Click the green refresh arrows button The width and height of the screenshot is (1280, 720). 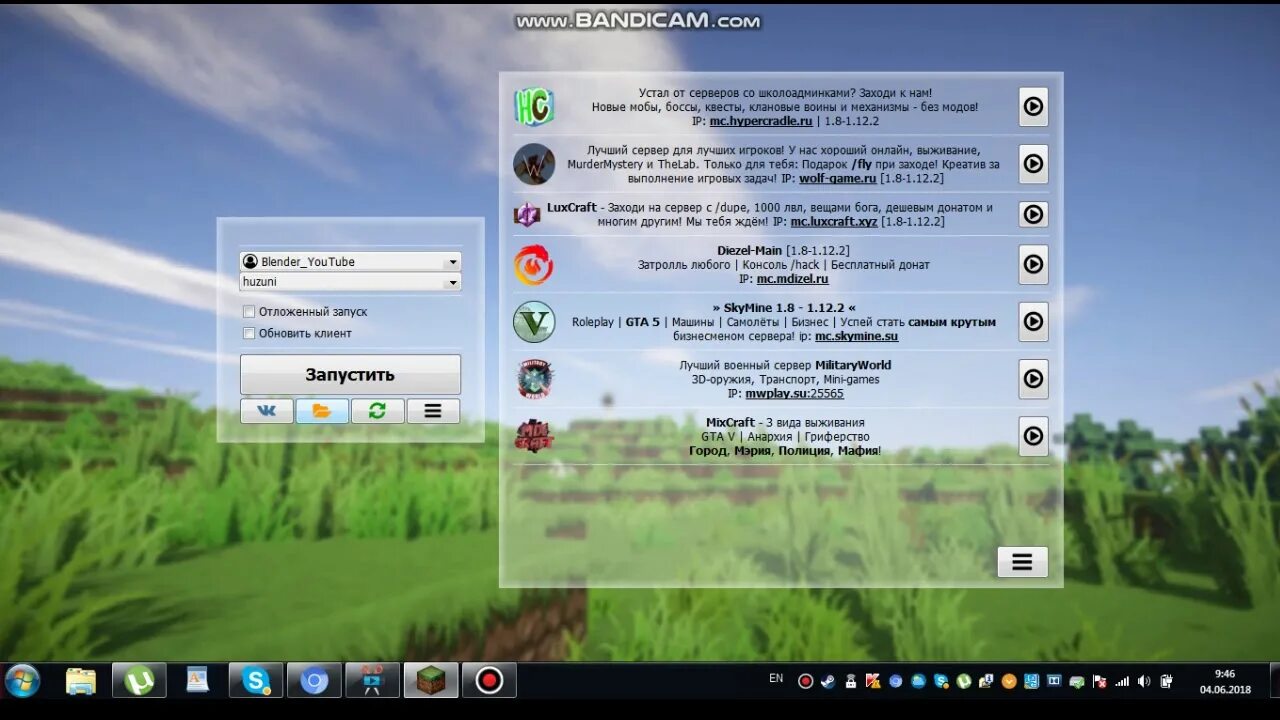coord(378,411)
